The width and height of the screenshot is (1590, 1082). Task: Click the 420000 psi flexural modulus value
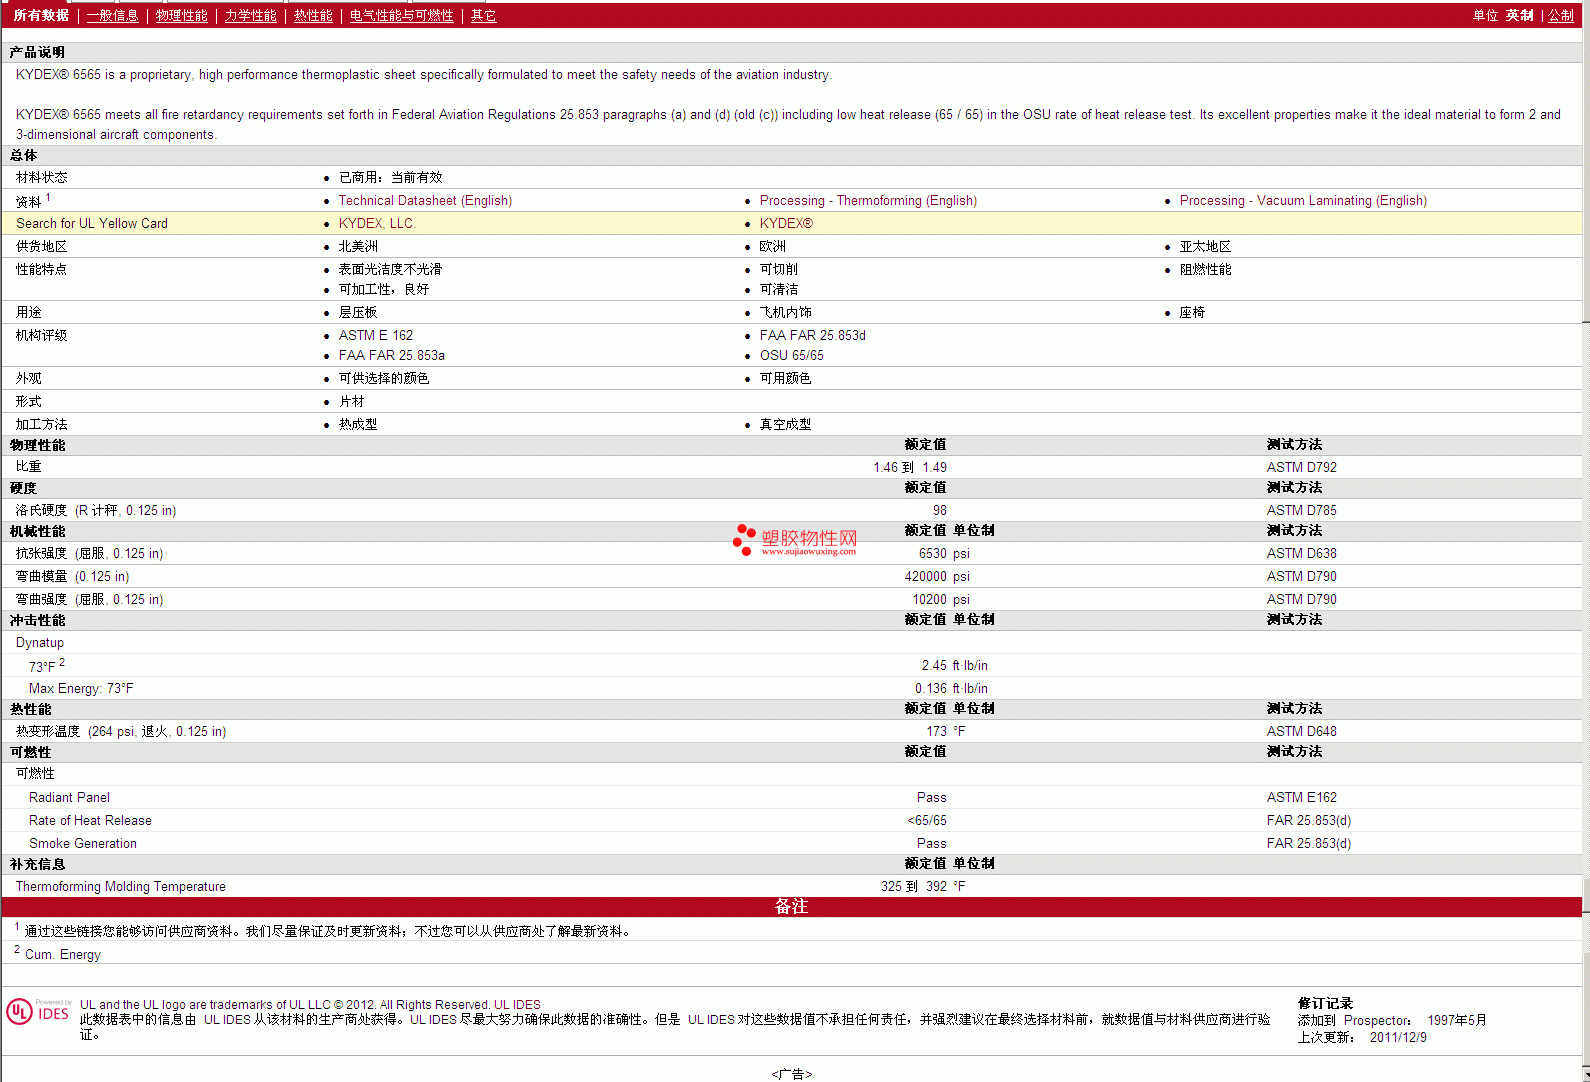click(937, 576)
